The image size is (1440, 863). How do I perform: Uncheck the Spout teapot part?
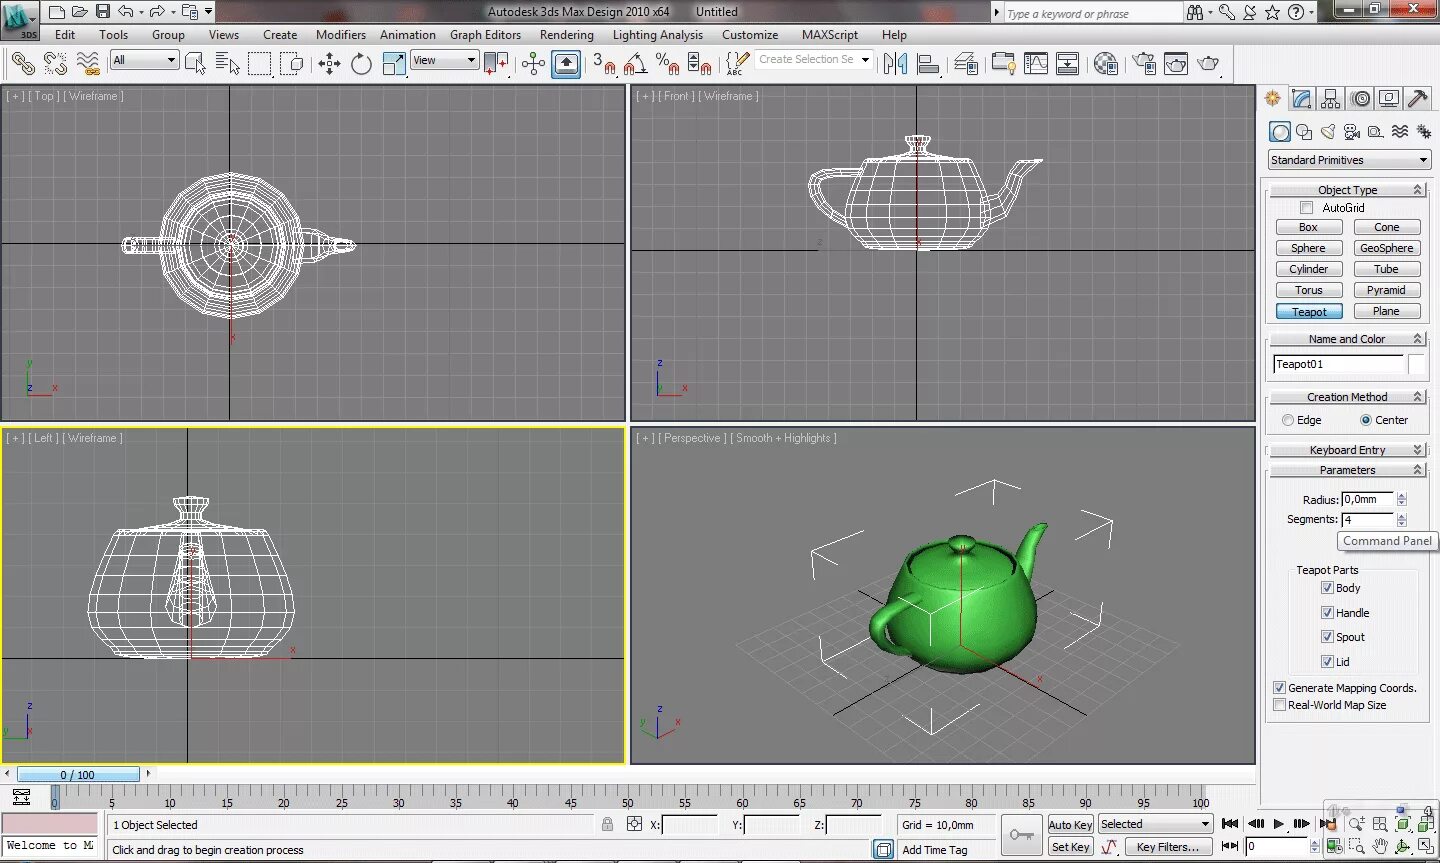click(1327, 637)
